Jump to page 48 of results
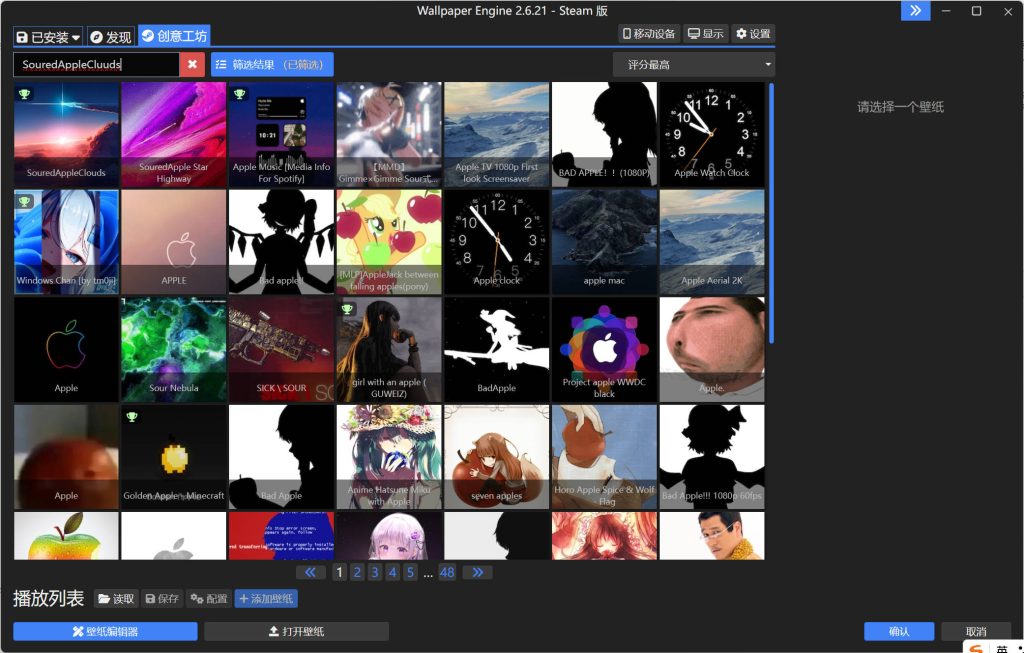The image size is (1024, 653). pos(447,572)
